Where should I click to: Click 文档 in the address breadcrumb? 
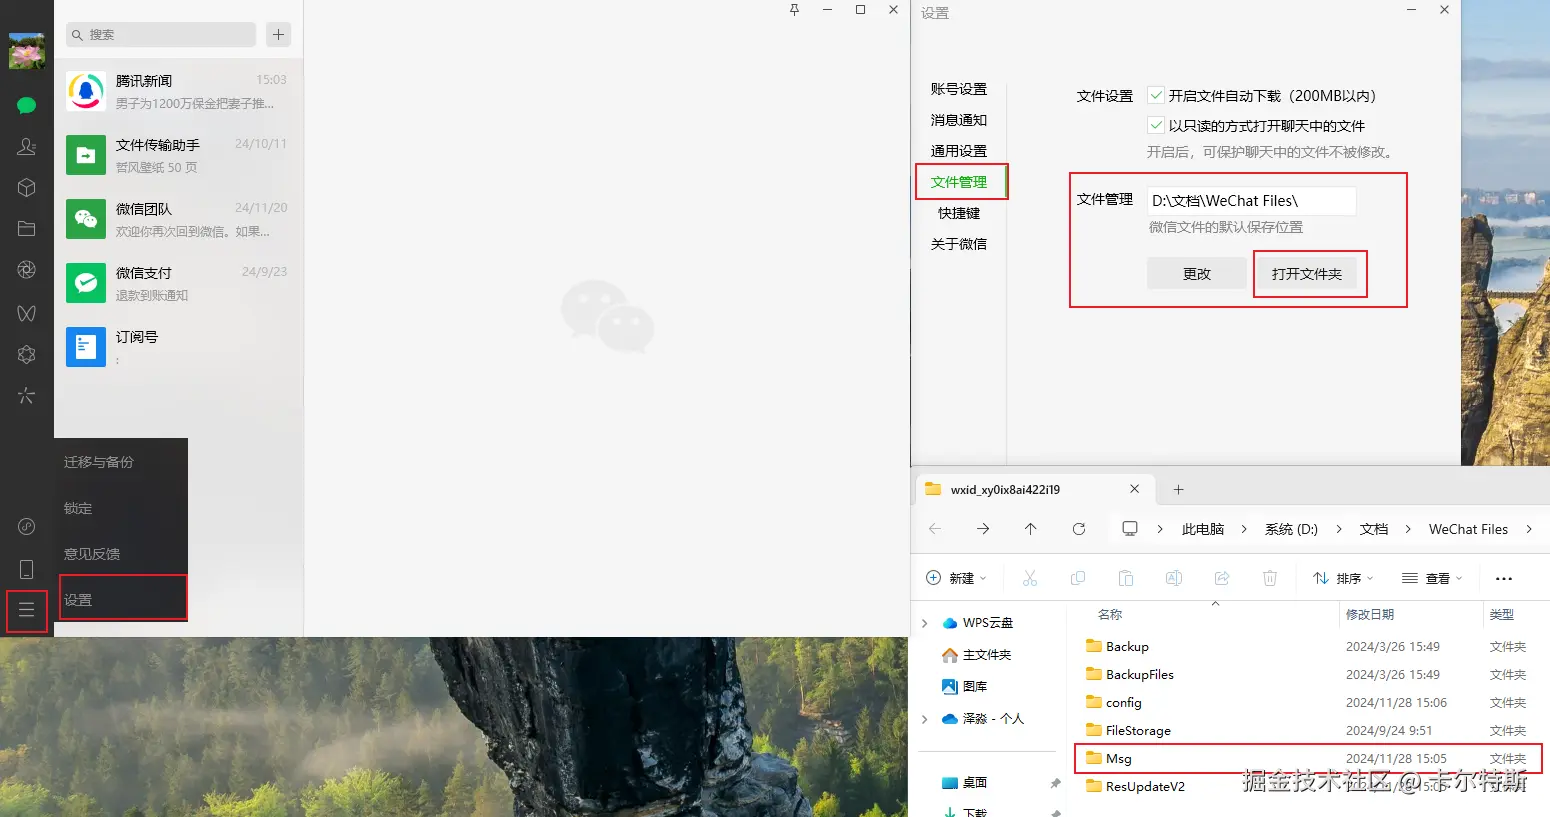pyautogui.click(x=1373, y=529)
